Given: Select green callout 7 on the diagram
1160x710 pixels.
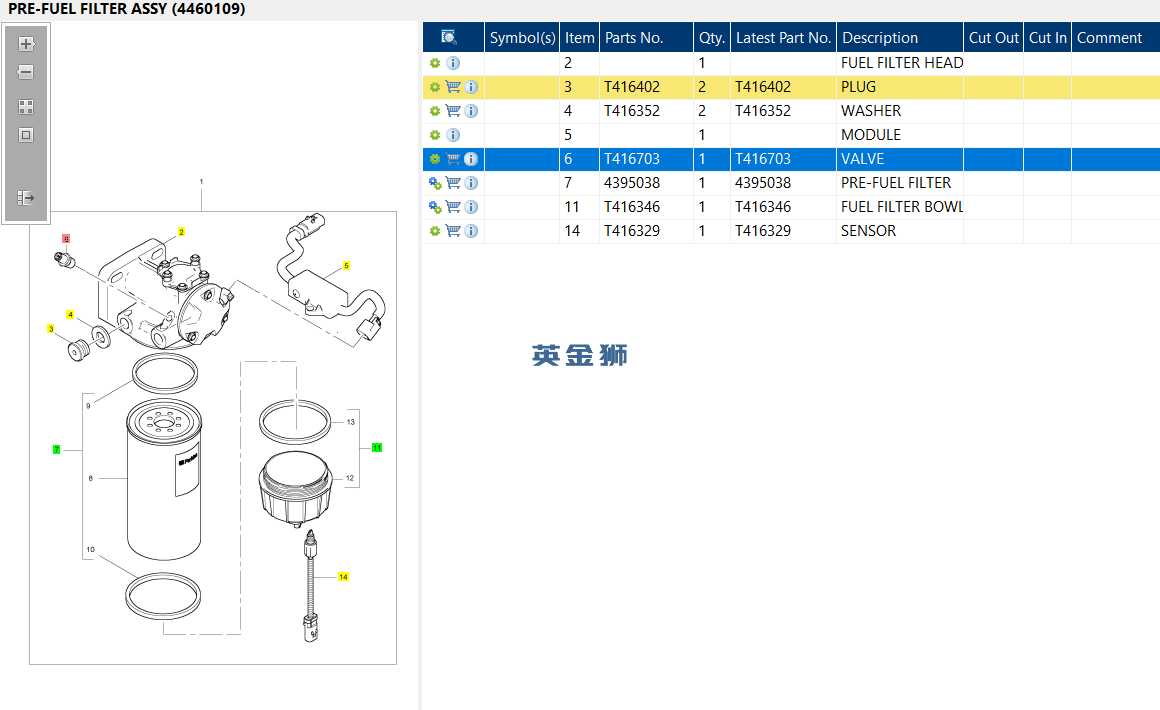Looking at the screenshot, I should pyautogui.click(x=56, y=450).
